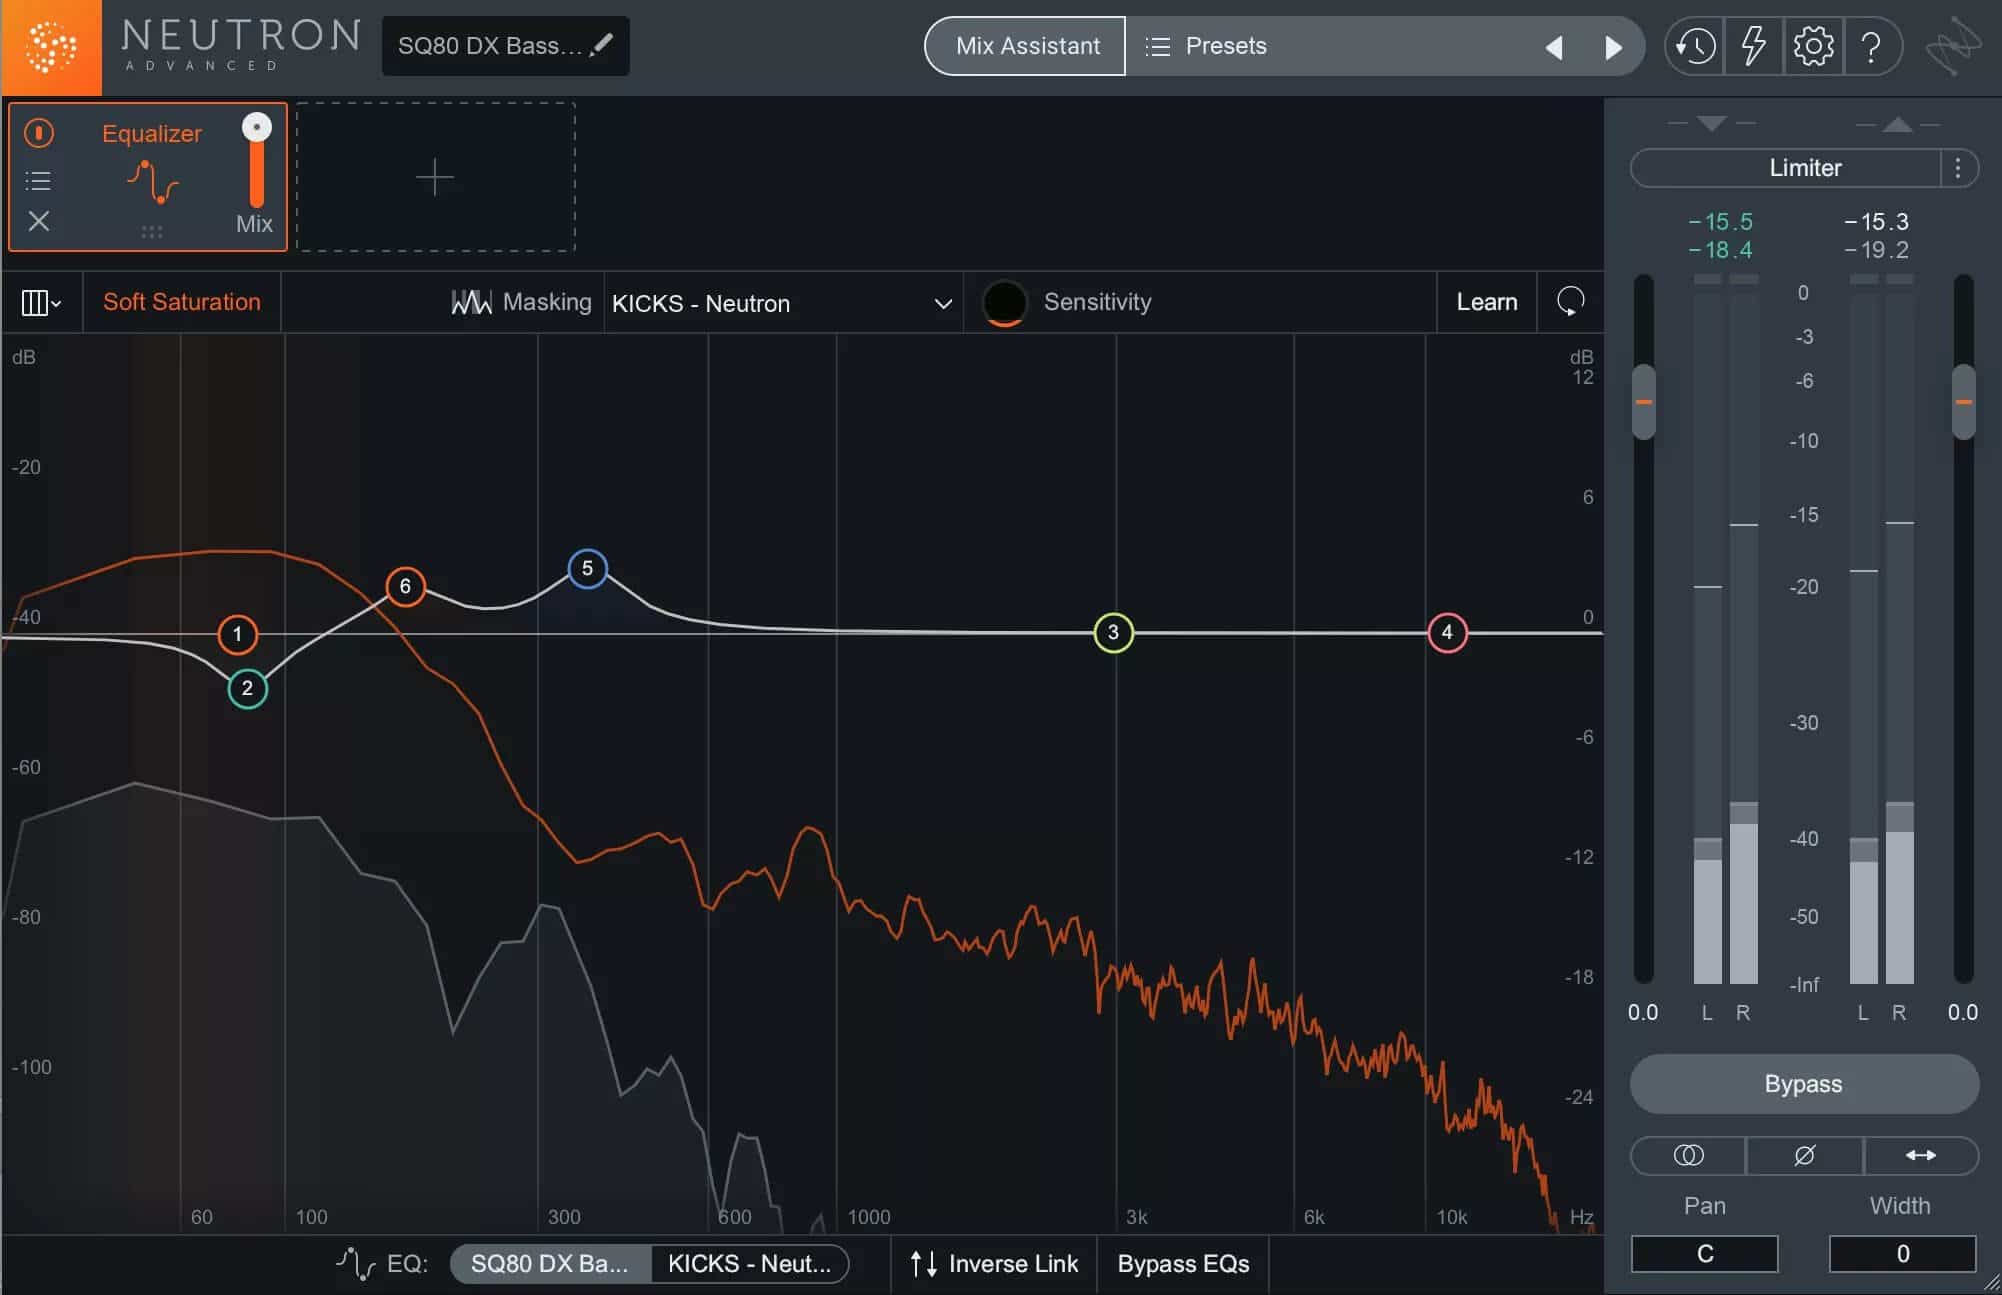The width and height of the screenshot is (2002, 1295).
Task: Open the History (undo clock) icon
Action: click(1695, 46)
